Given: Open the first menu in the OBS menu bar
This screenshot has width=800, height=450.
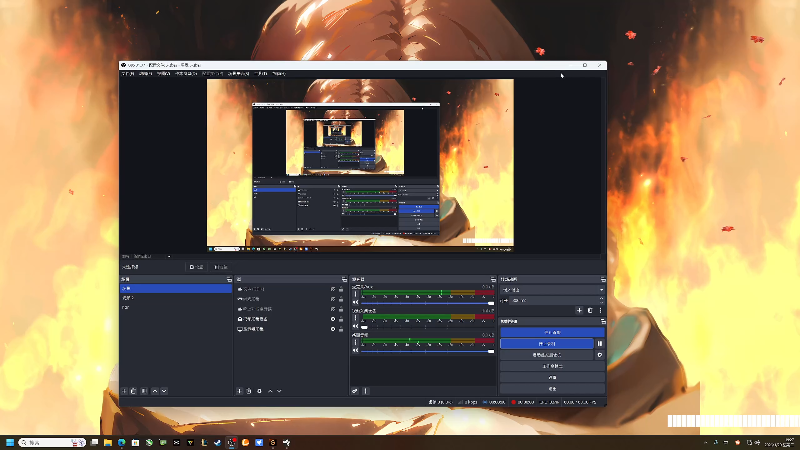Looking at the screenshot, I should pos(128,74).
